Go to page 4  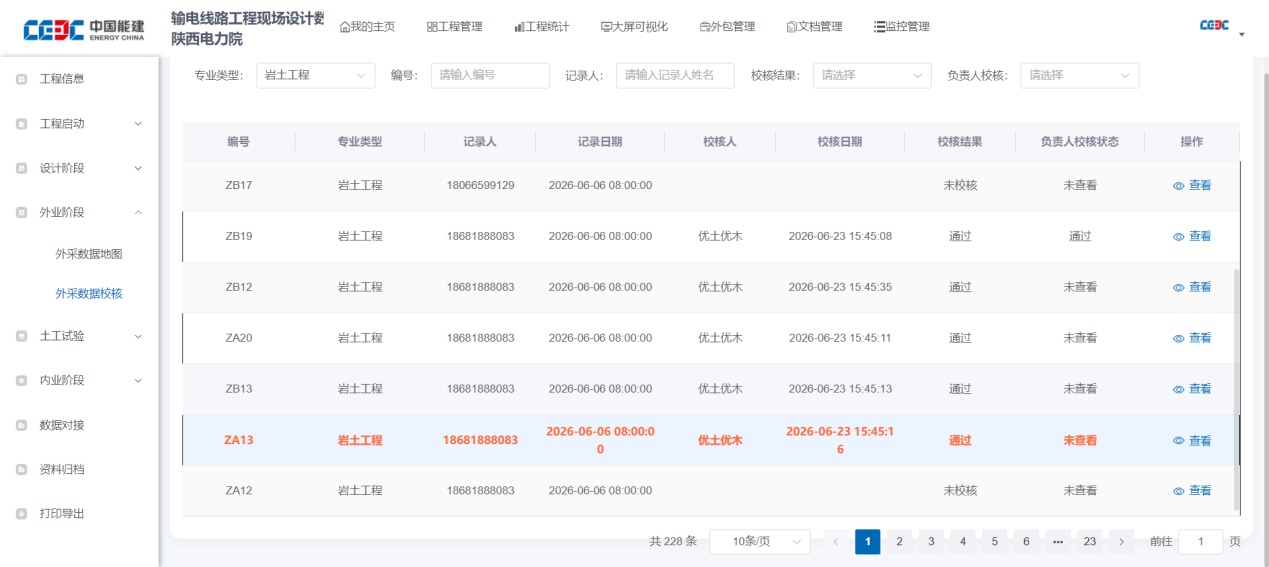(962, 542)
